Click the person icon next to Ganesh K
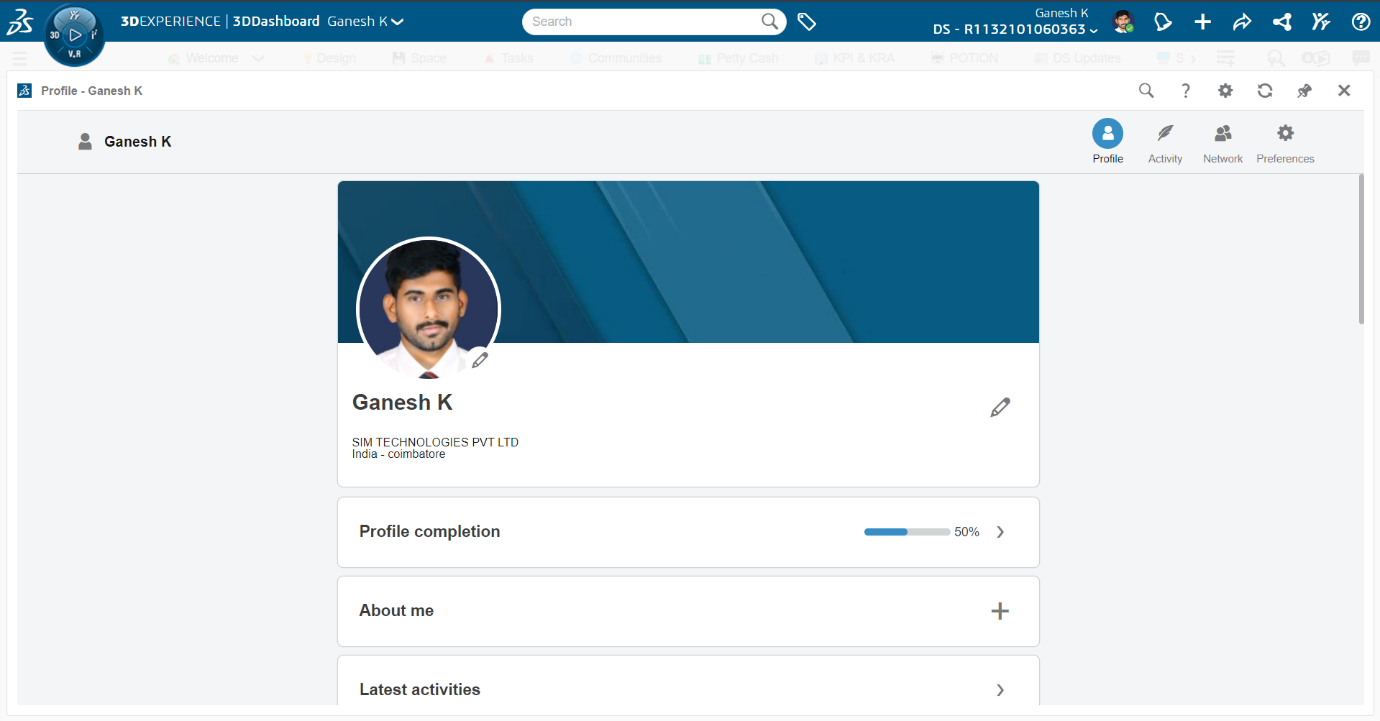 [85, 142]
